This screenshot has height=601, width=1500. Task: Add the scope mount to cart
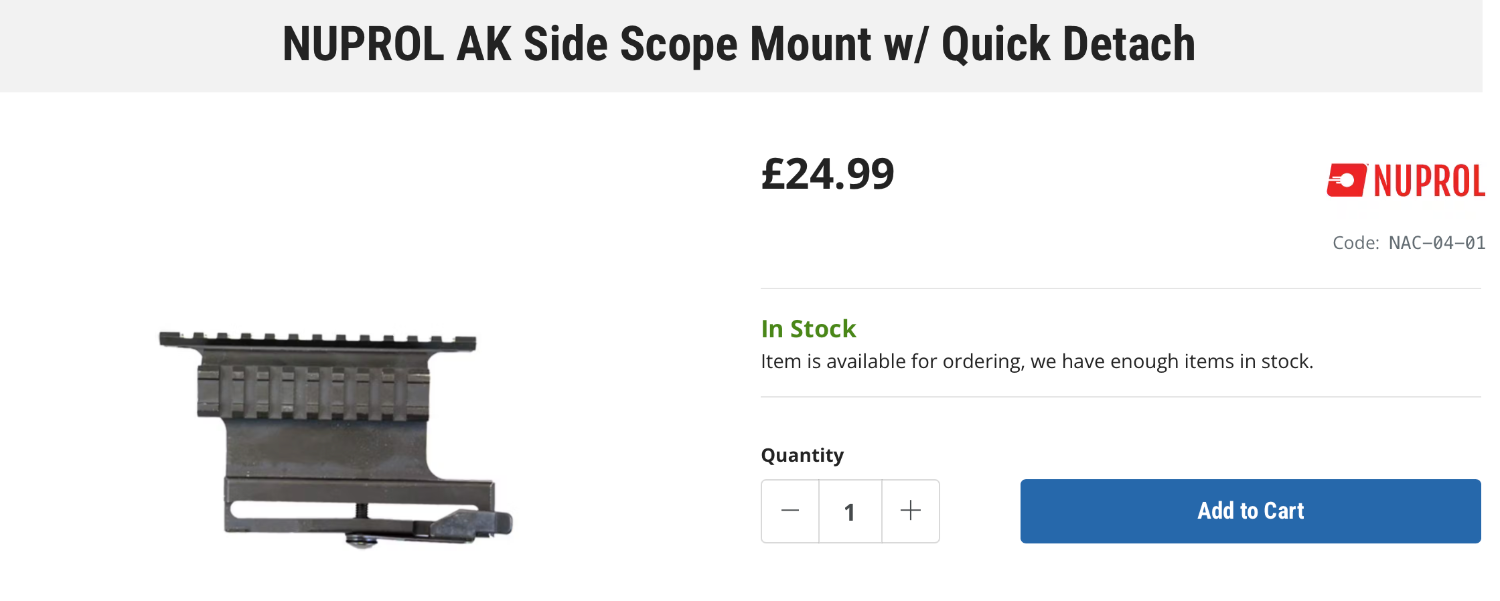1250,511
